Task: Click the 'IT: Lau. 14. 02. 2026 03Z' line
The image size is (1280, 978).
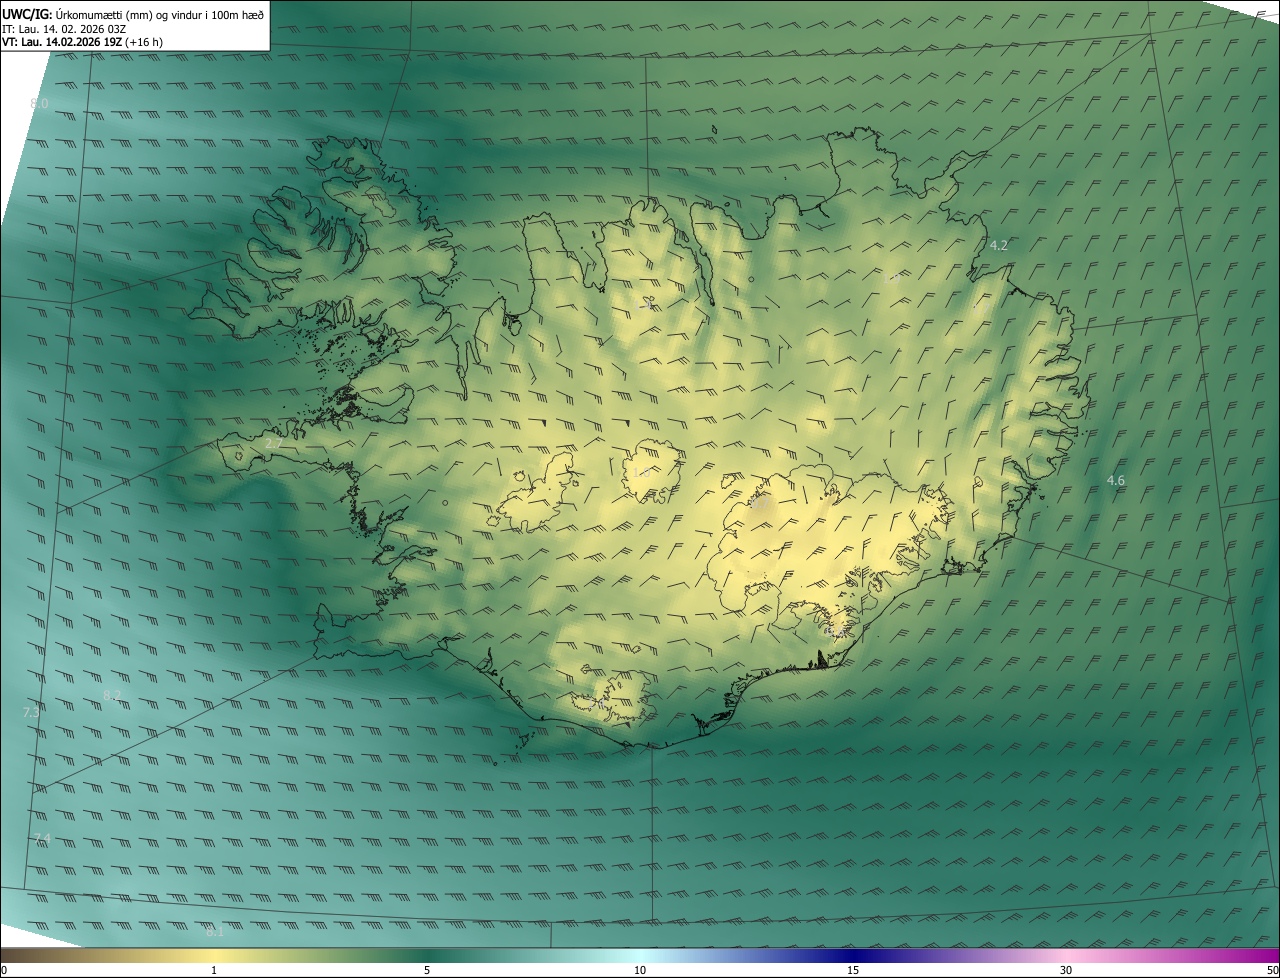Action: point(64,29)
